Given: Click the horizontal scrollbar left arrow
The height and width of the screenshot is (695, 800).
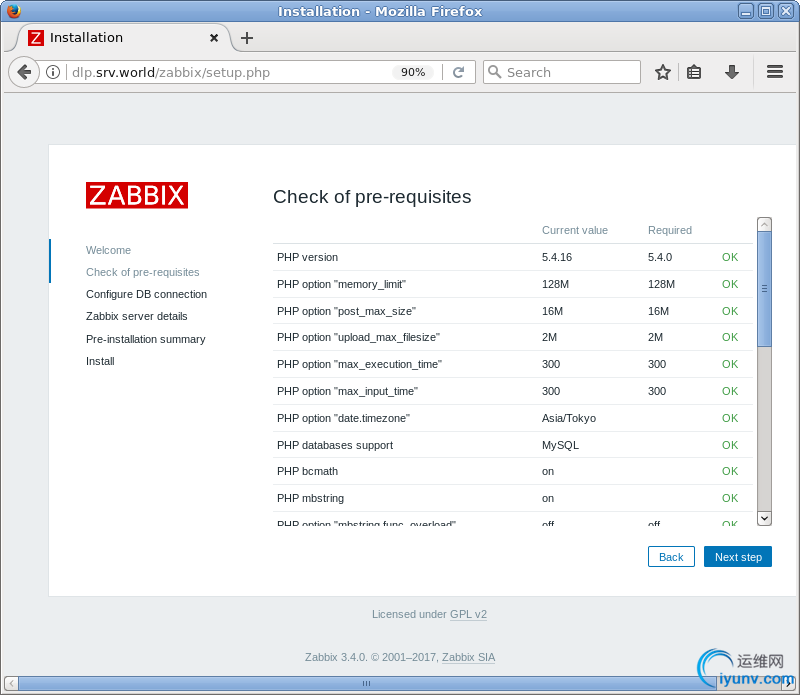Looking at the screenshot, I should point(11,683).
